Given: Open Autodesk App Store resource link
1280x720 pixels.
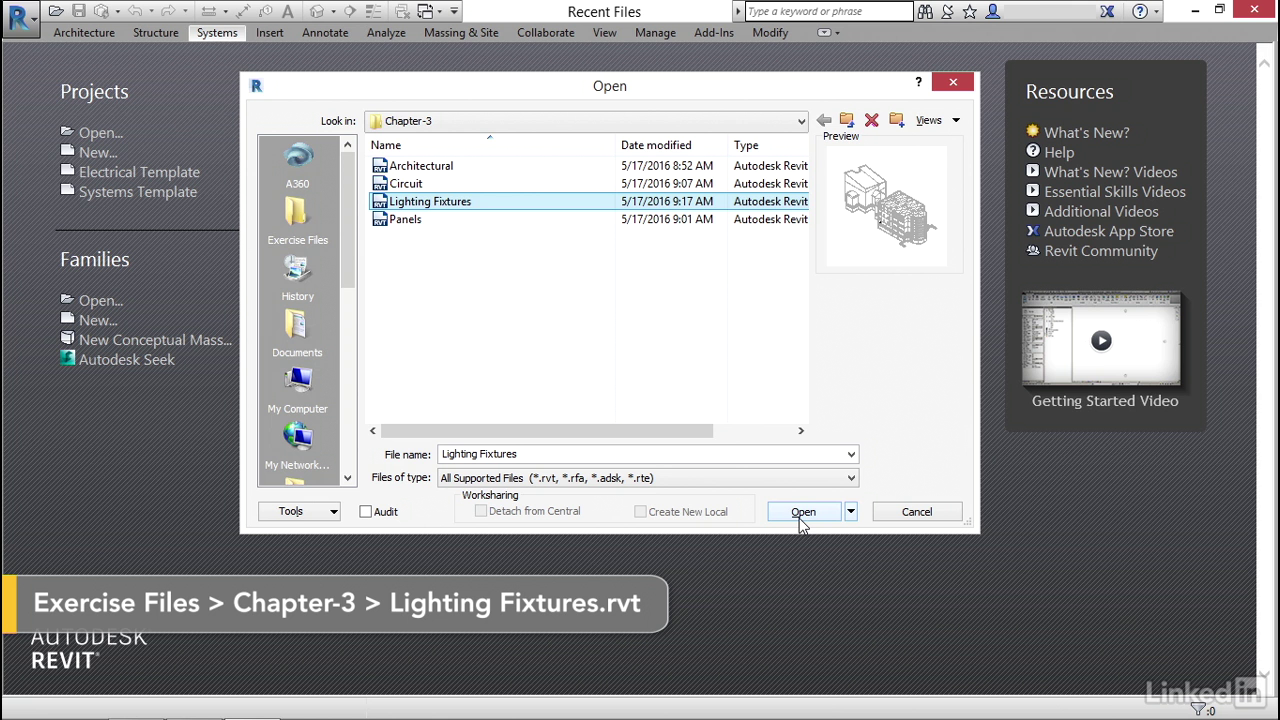Looking at the screenshot, I should (1109, 231).
